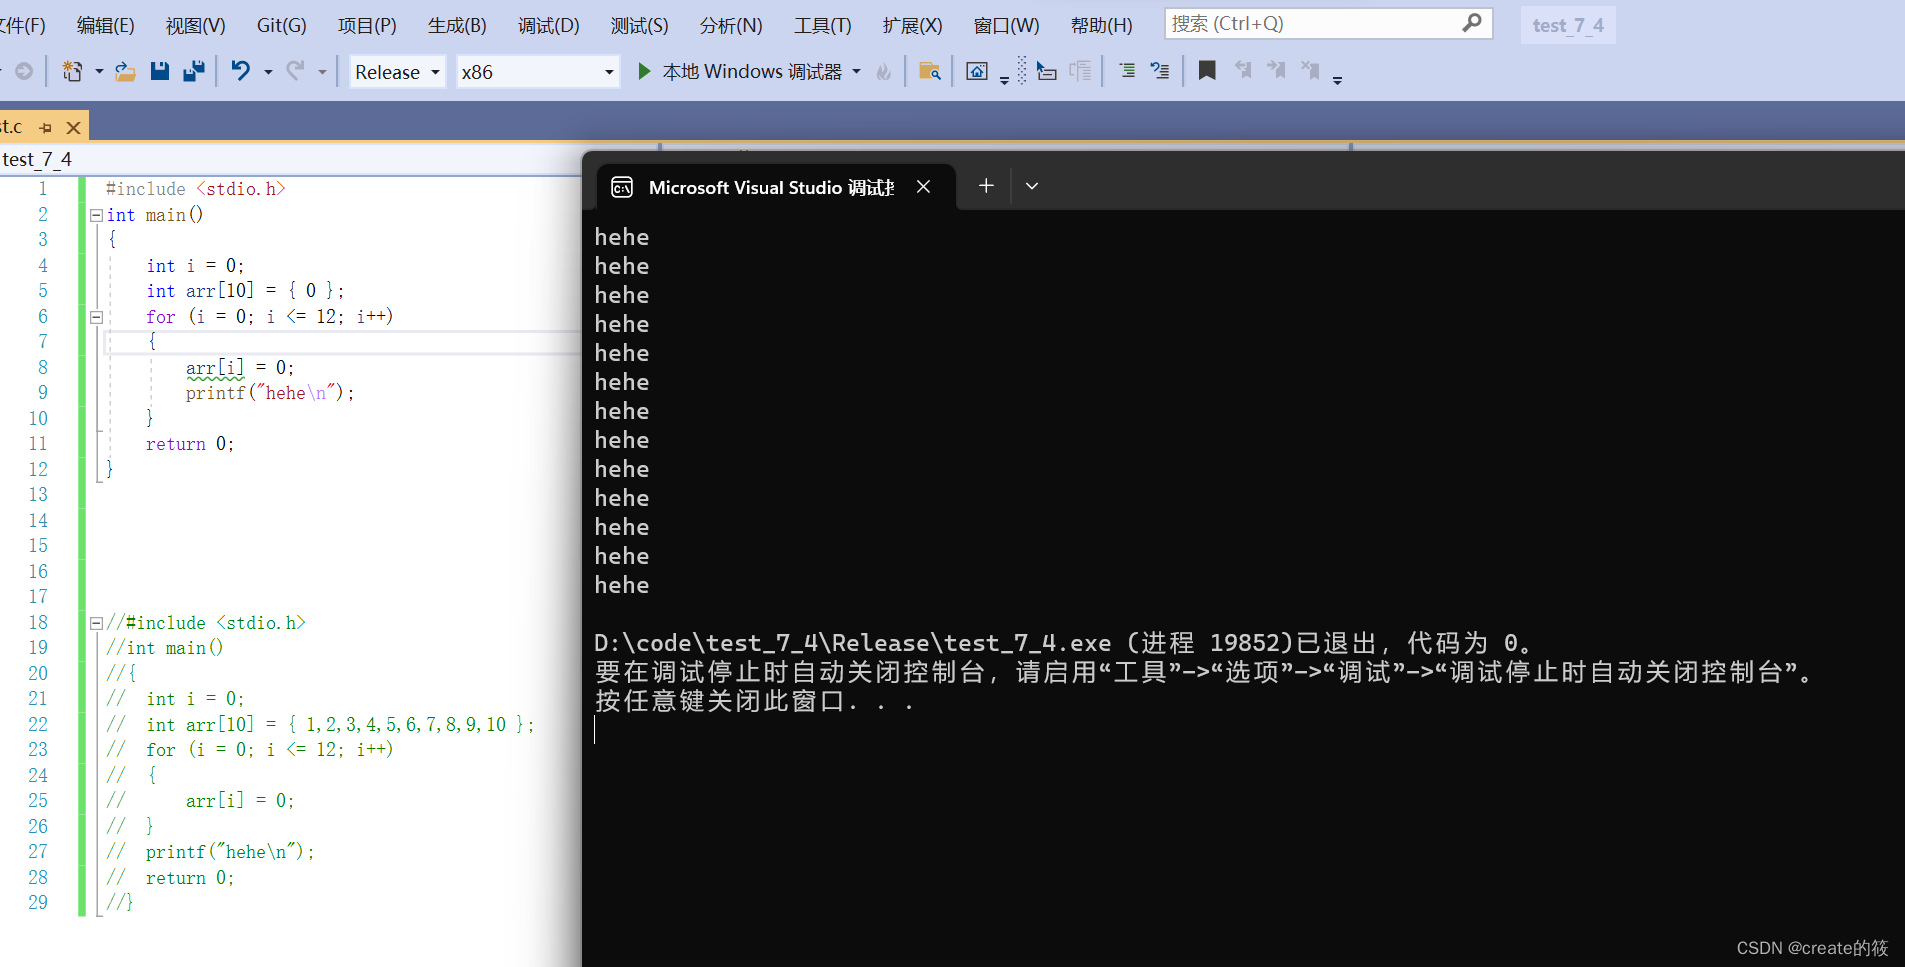Open the debugger target dropdown arrow
The width and height of the screenshot is (1905, 967).
click(857, 72)
